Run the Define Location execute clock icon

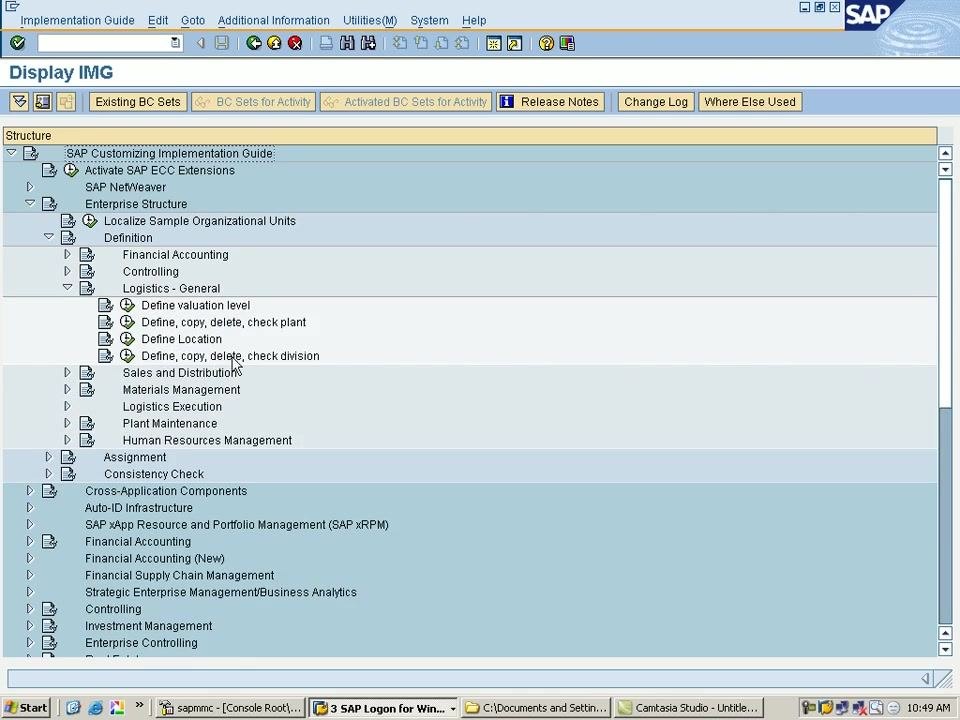click(x=127, y=339)
